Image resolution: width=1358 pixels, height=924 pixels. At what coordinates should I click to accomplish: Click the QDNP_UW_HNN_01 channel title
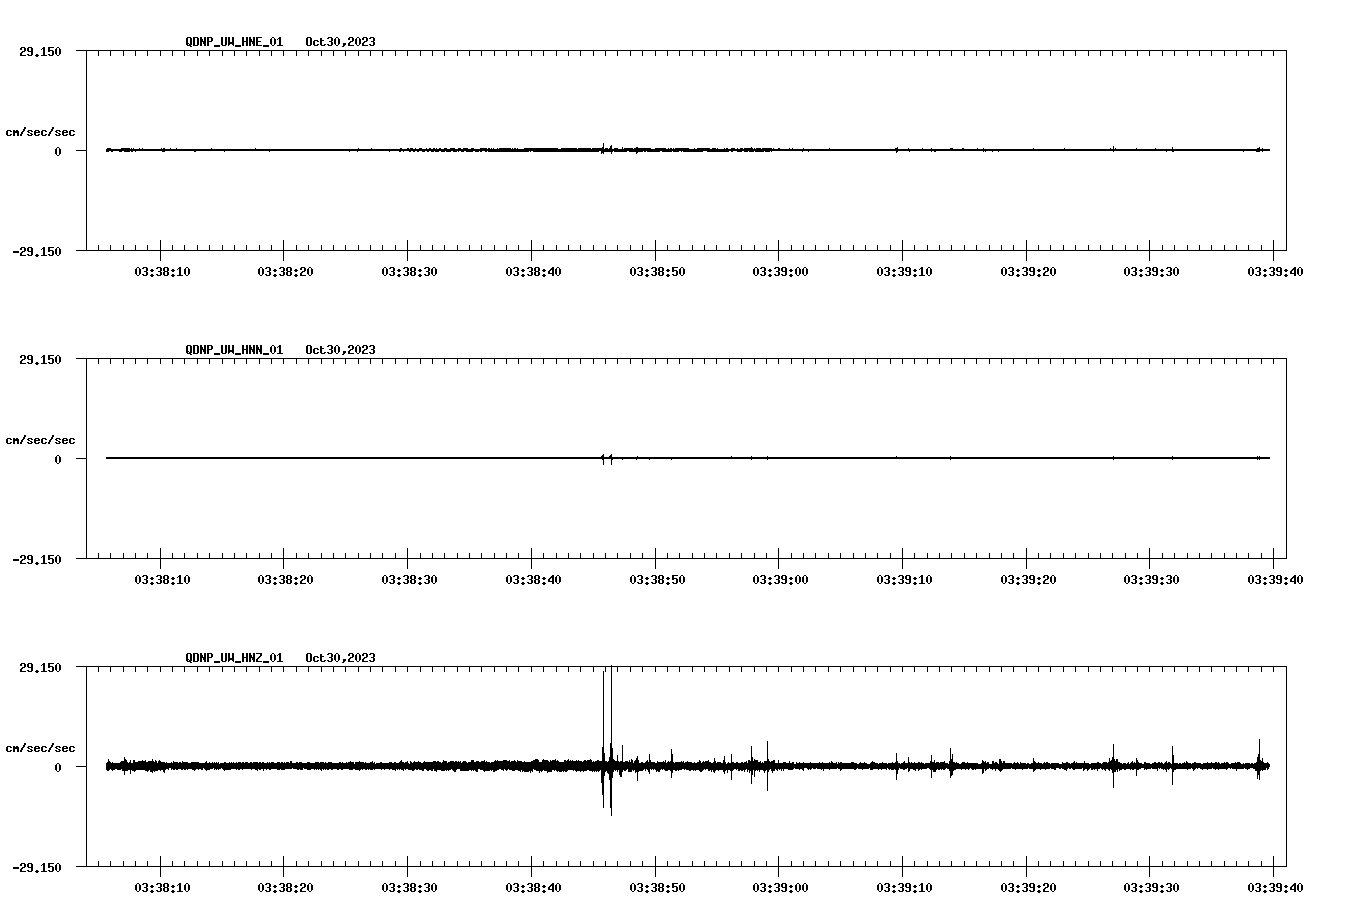[234, 350]
